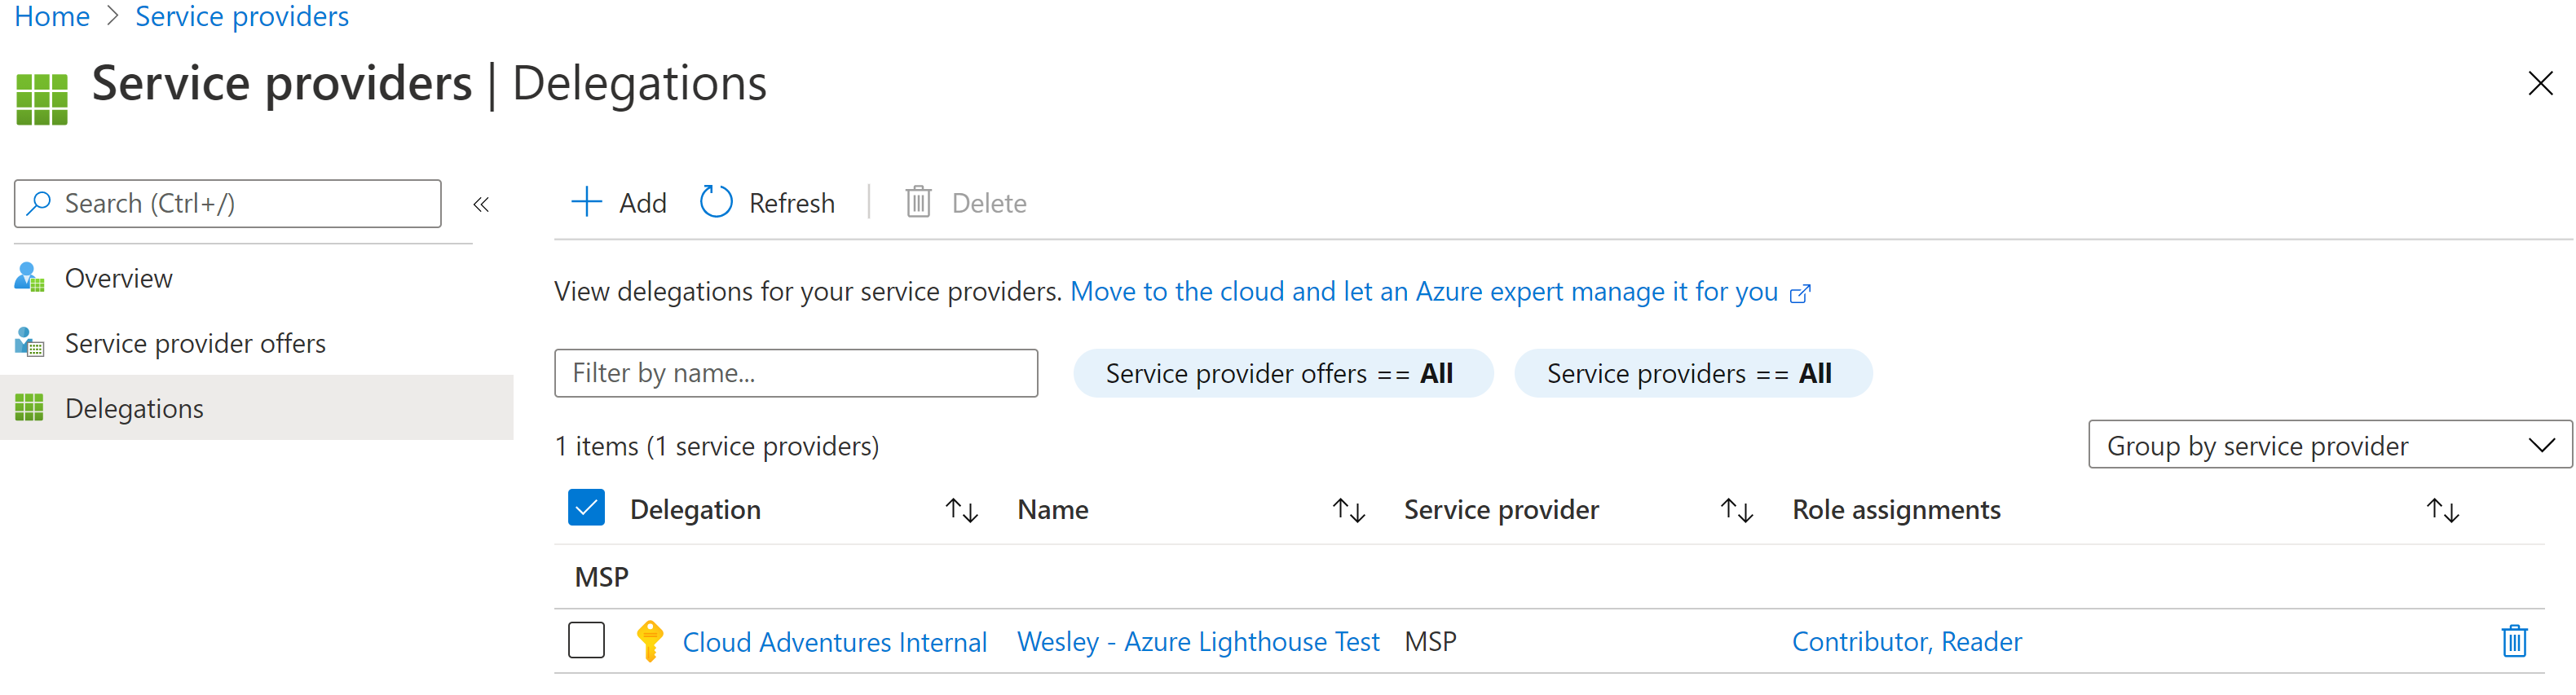The image size is (2576, 695).
Task: Click the MSP service provider cell
Action: pyautogui.click(x=1430, y=642)
